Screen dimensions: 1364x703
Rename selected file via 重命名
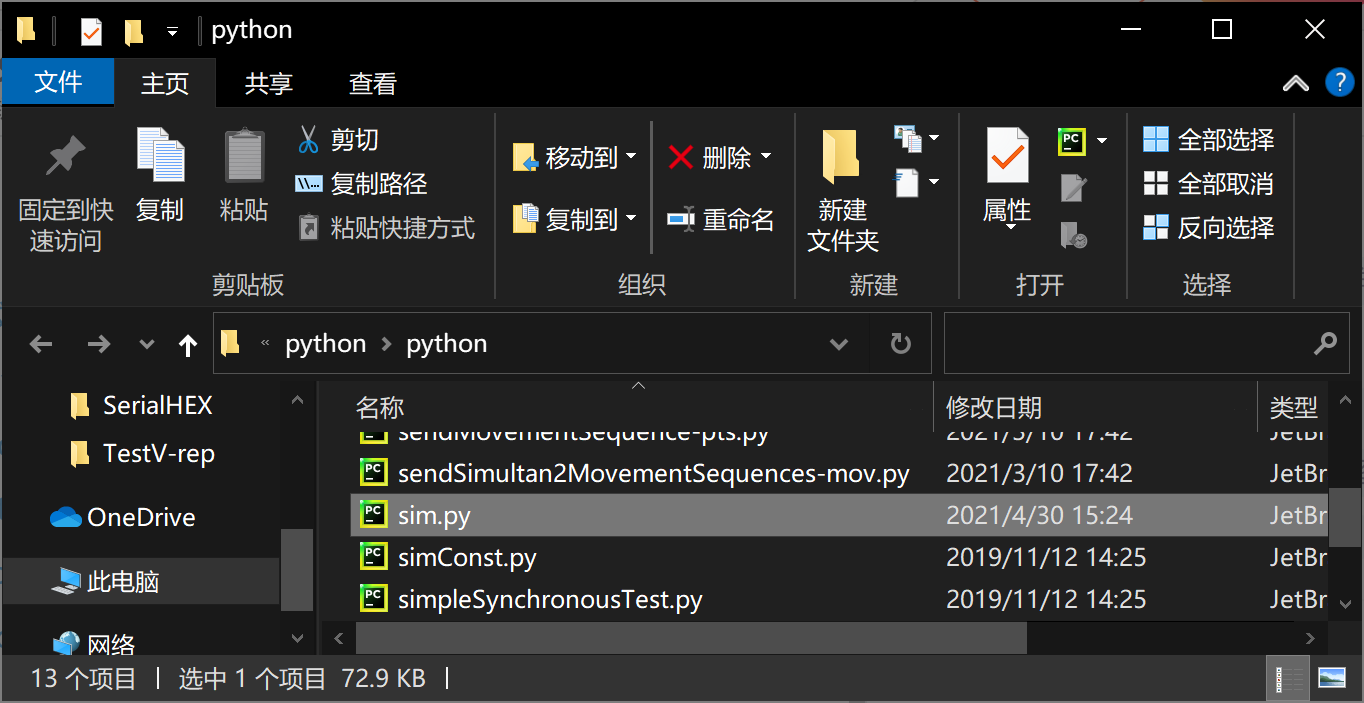721,219
